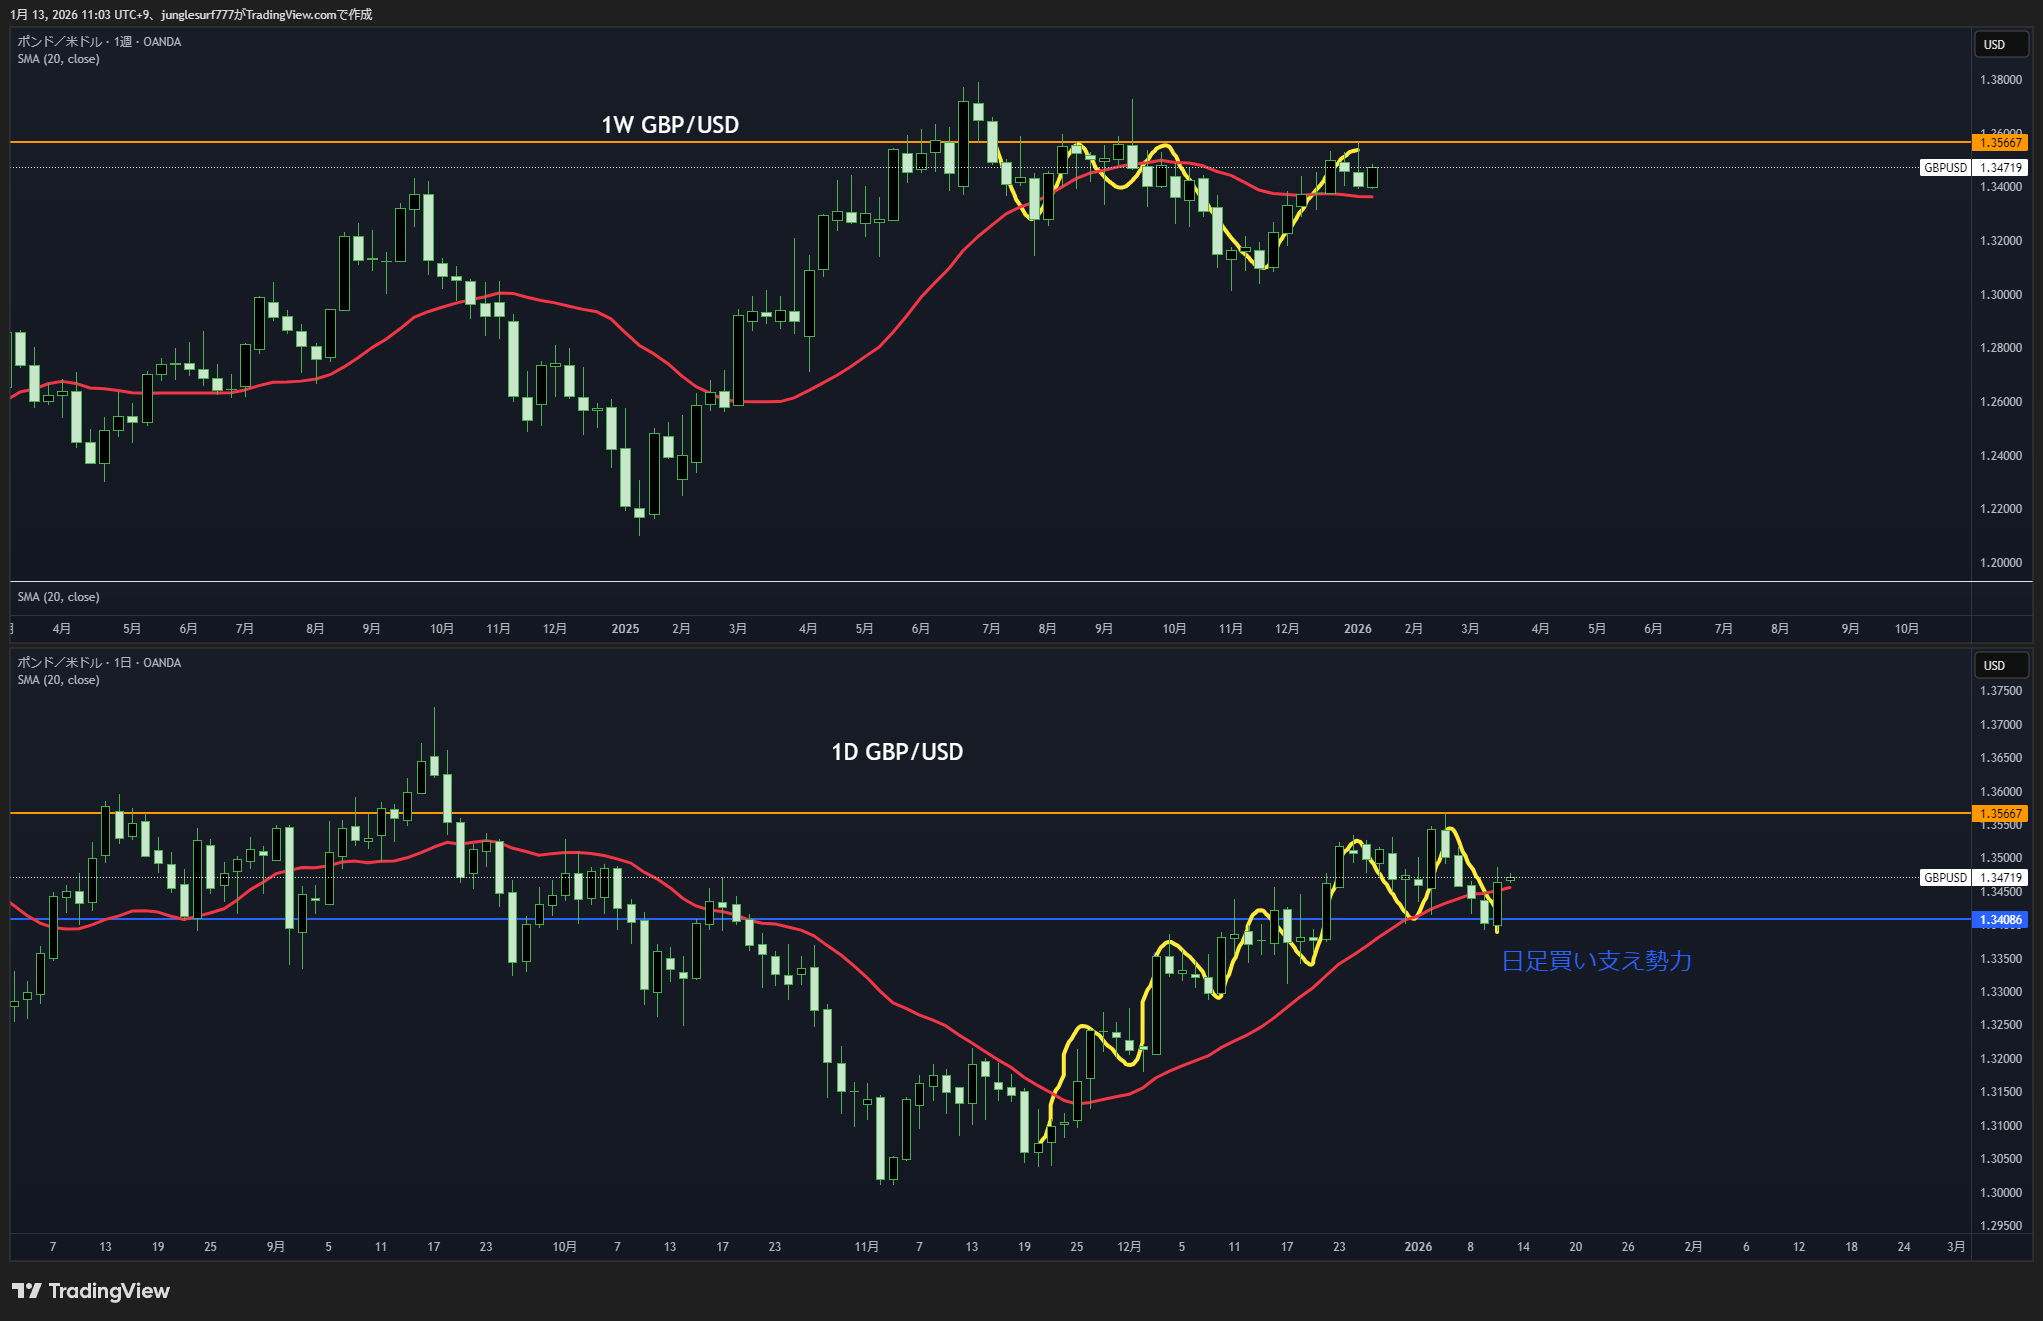The width and height of the screenshot is (2043, 1321).
Task: Click the 2026 marker on daily time axis
Action: click(1418, 1247)
